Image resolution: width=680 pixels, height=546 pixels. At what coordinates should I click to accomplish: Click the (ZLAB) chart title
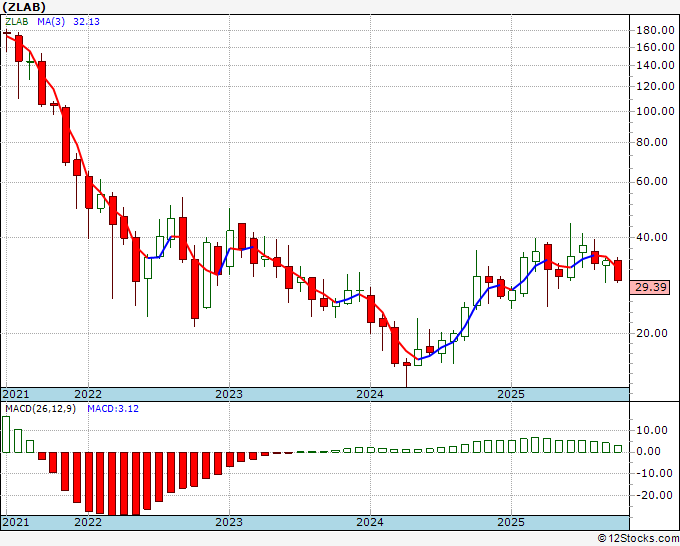(x=24, y=7)
